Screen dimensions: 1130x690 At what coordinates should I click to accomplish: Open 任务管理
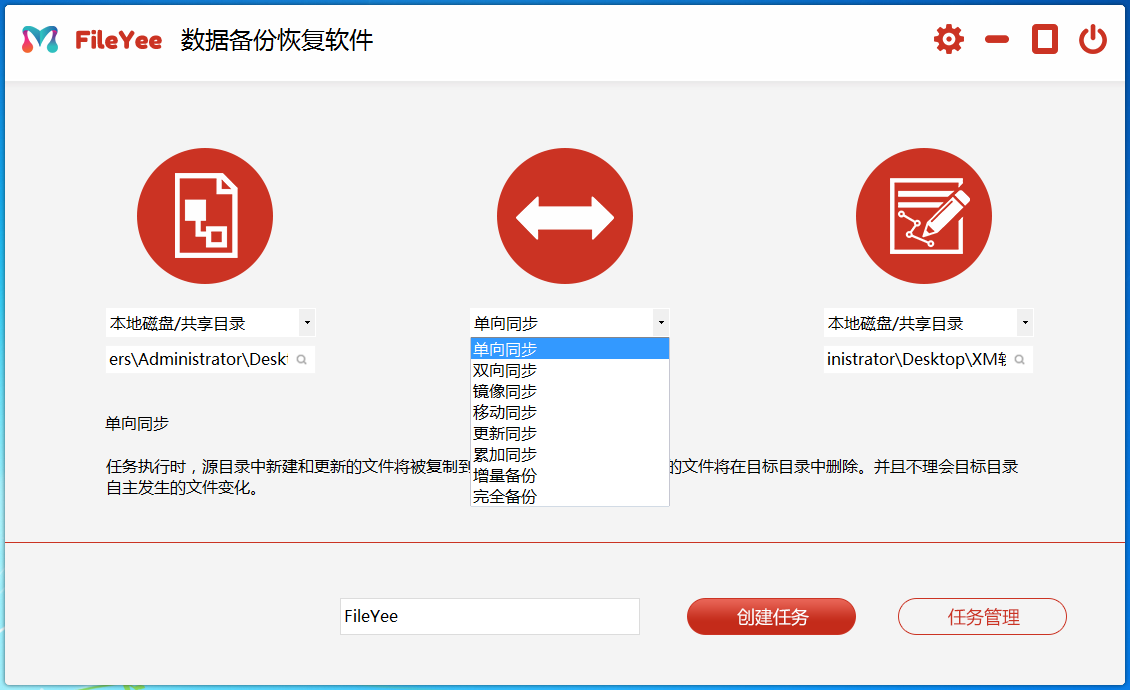pyautogui.click(x=982, y=616)
